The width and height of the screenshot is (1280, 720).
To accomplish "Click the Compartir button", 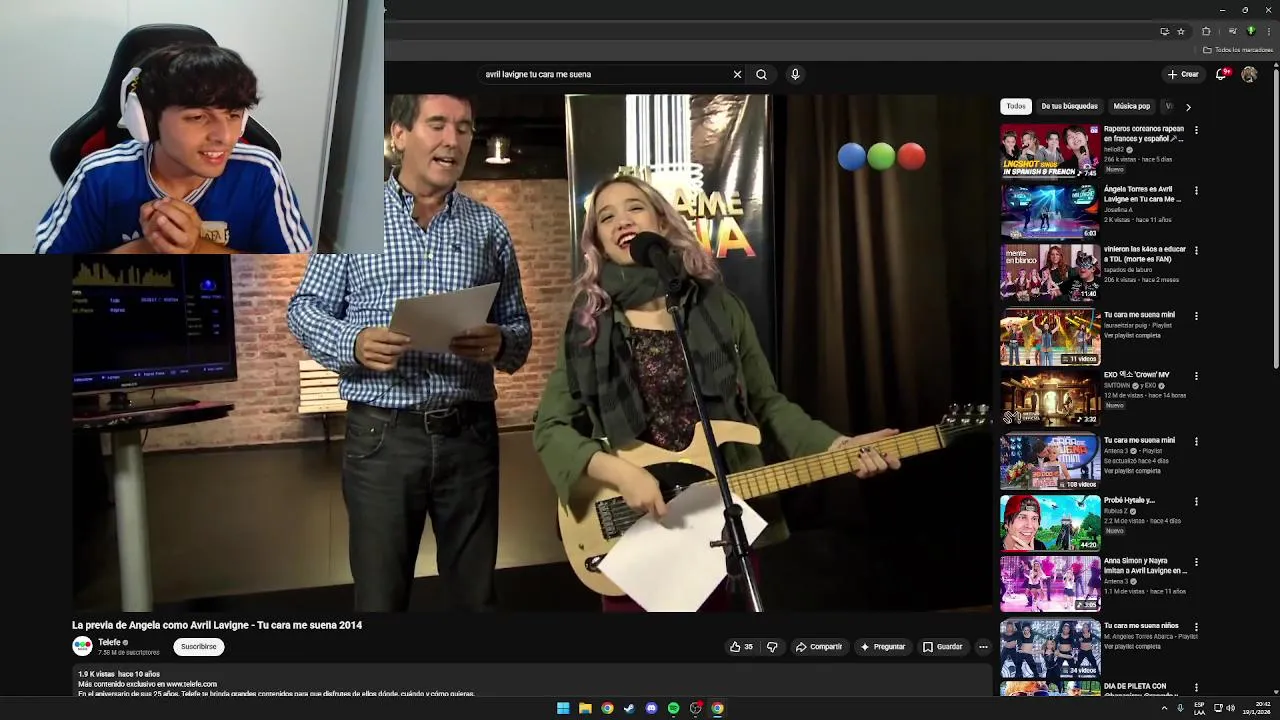I will tap(819, 647).
